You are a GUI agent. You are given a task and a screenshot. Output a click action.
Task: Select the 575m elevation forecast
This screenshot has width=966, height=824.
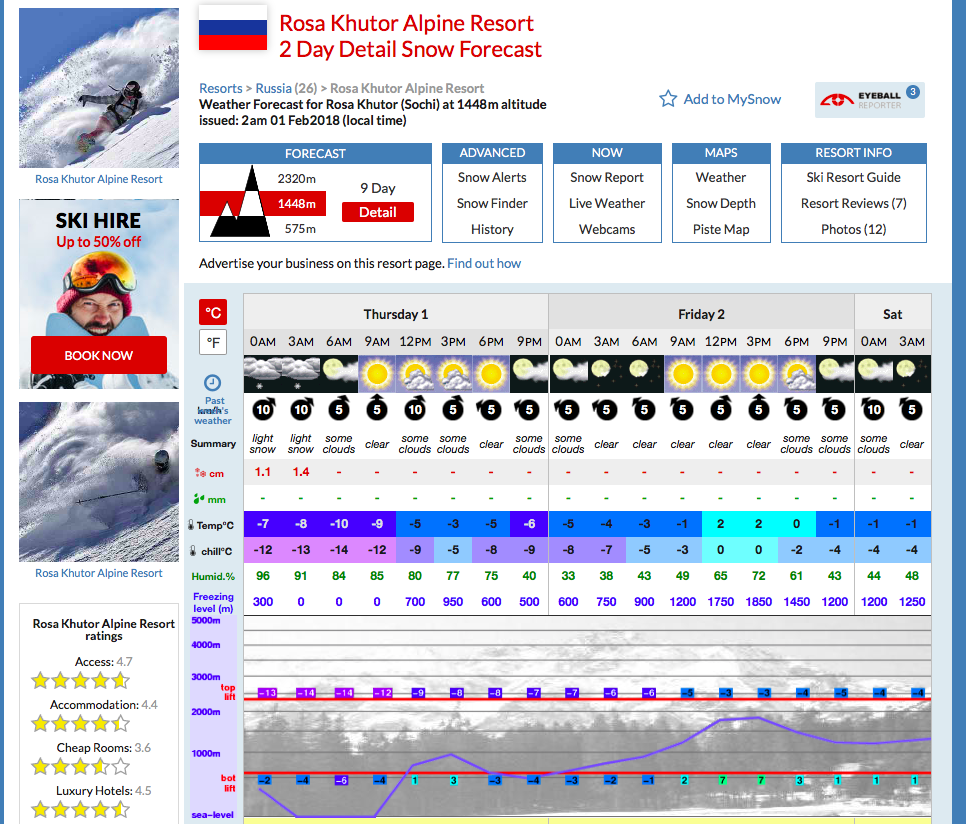(x=300, y=228)
